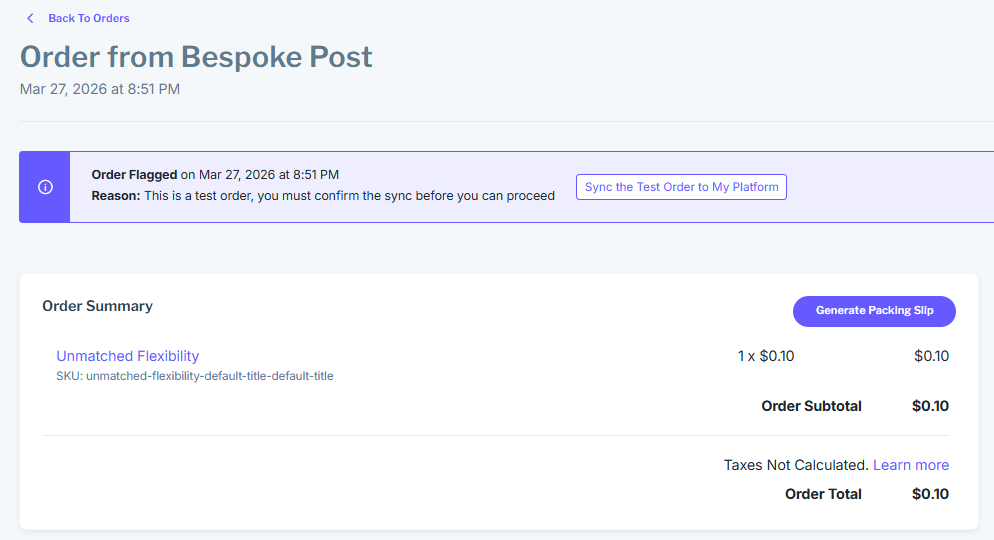
Task: Click the info icon in flagged banner
Action: click(x=45, y=187)
